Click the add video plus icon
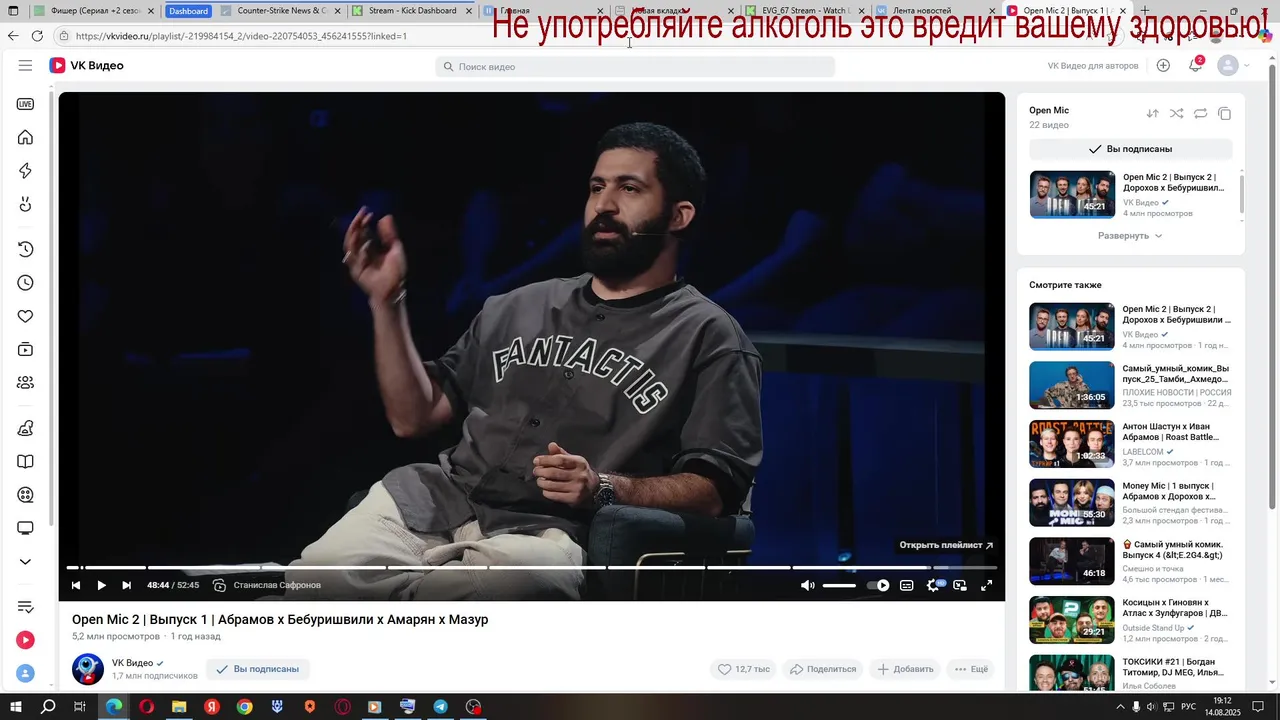Screen dimensions: 1280x720 click(x=1163, y=66)
